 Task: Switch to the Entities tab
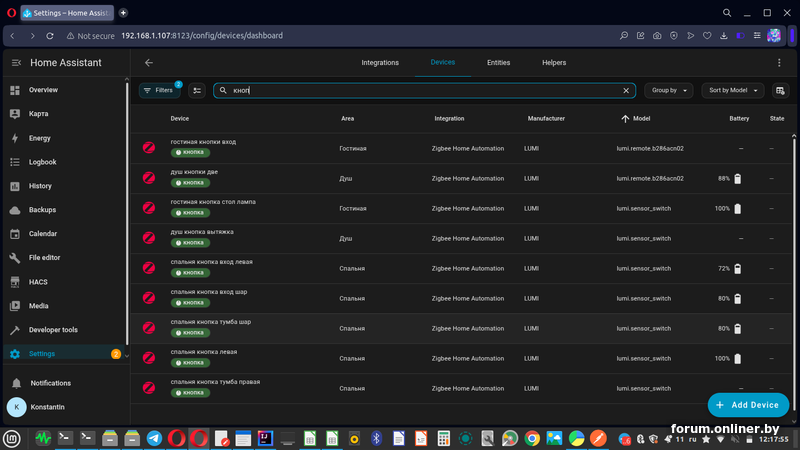click(498, 62)
